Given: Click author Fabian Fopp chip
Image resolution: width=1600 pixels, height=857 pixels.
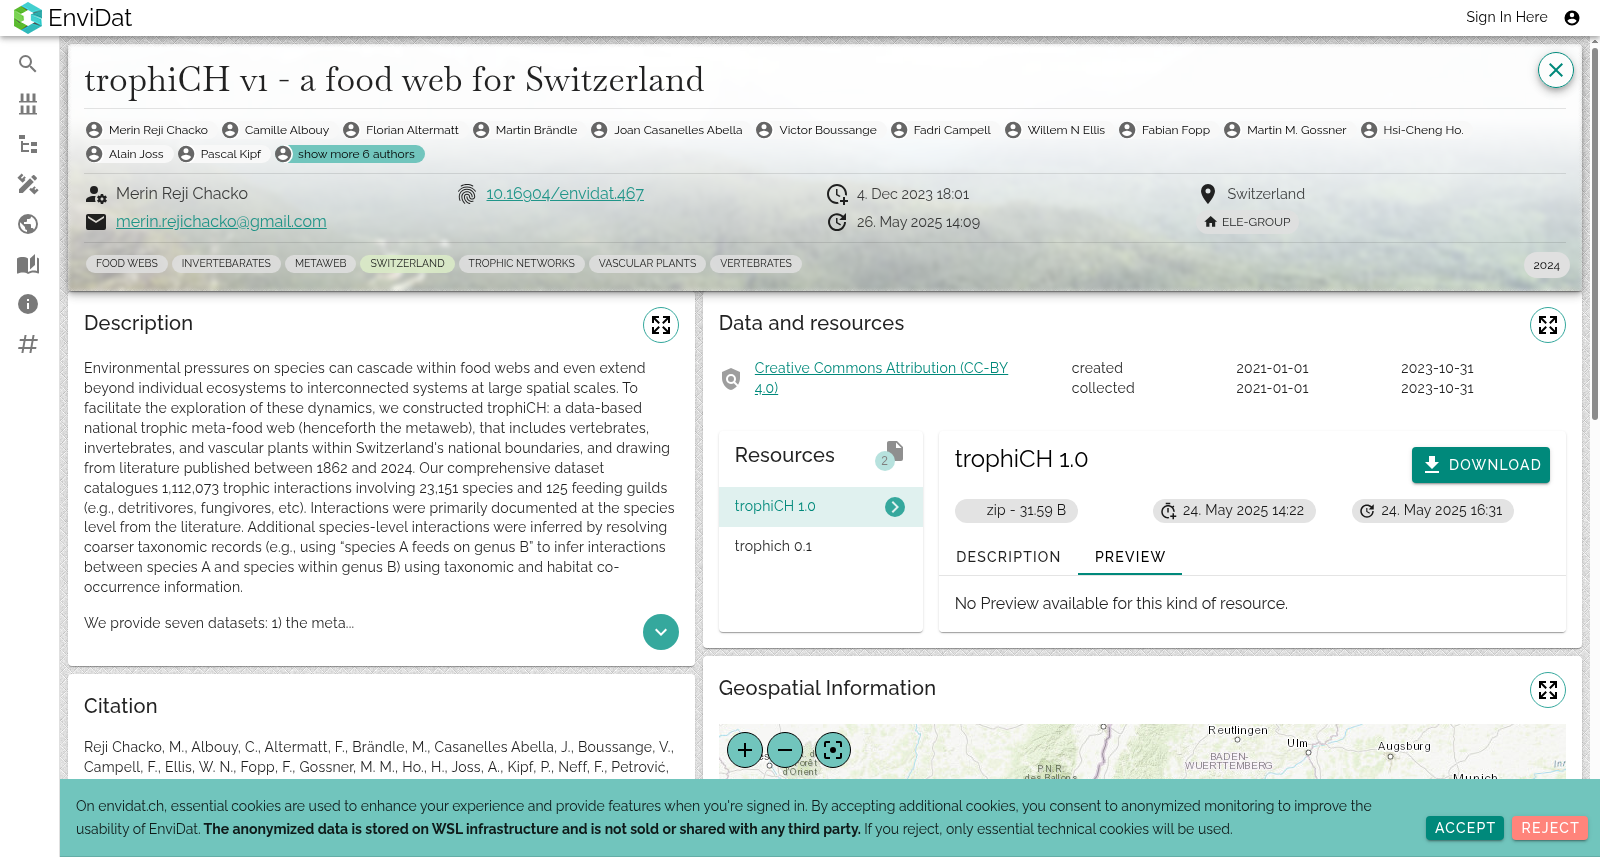Looking at the screenshot, I should pos(1166,130).
